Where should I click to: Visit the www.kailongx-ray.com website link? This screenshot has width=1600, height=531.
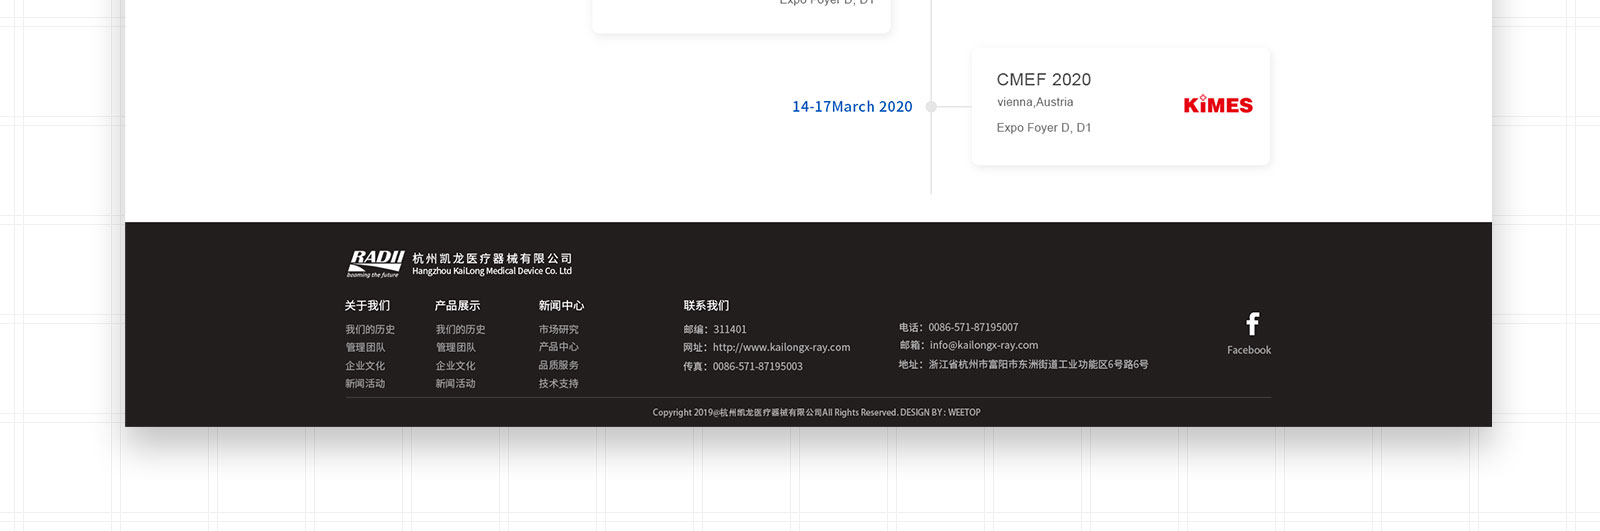(x=781, y=348)
